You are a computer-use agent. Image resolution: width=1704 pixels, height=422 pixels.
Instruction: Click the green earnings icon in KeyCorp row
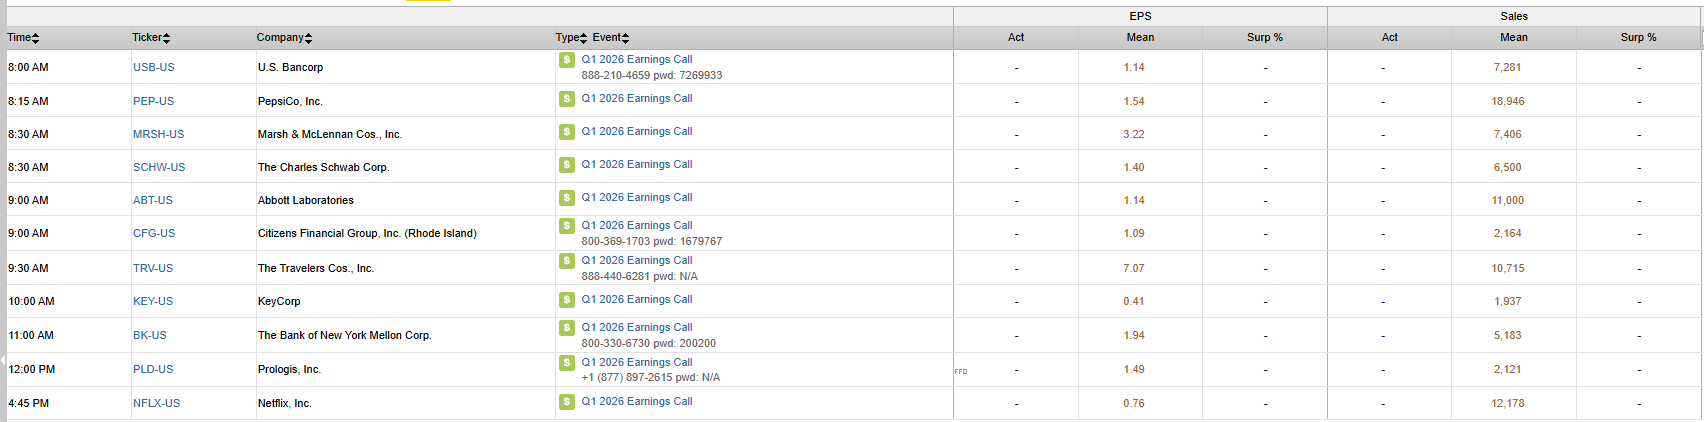[567, 300]
